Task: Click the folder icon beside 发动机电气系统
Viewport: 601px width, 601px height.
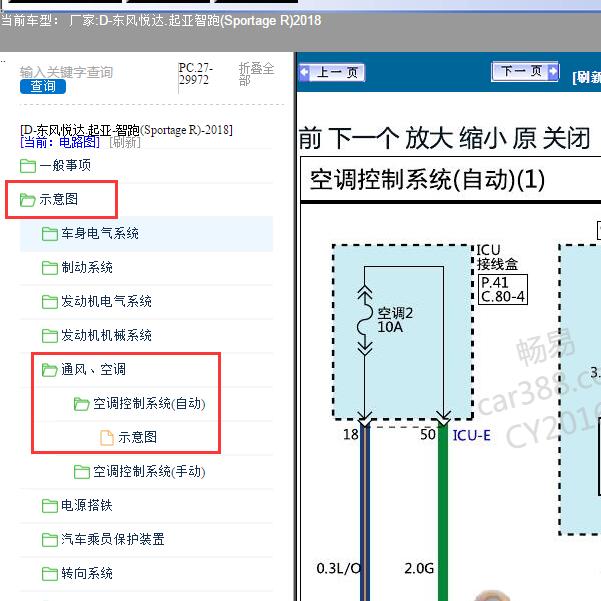Action: [x=50, y=302]
